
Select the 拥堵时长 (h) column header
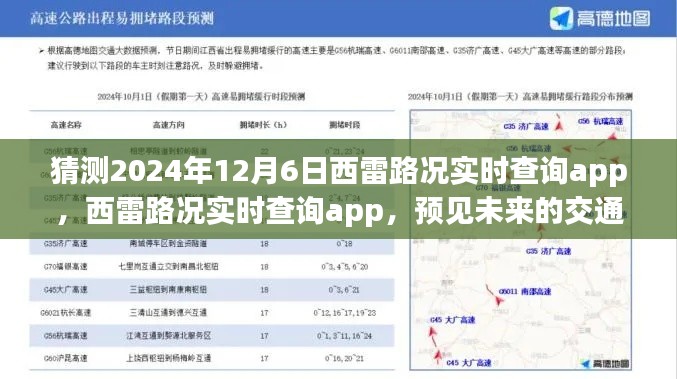click(x=263, y=125)
